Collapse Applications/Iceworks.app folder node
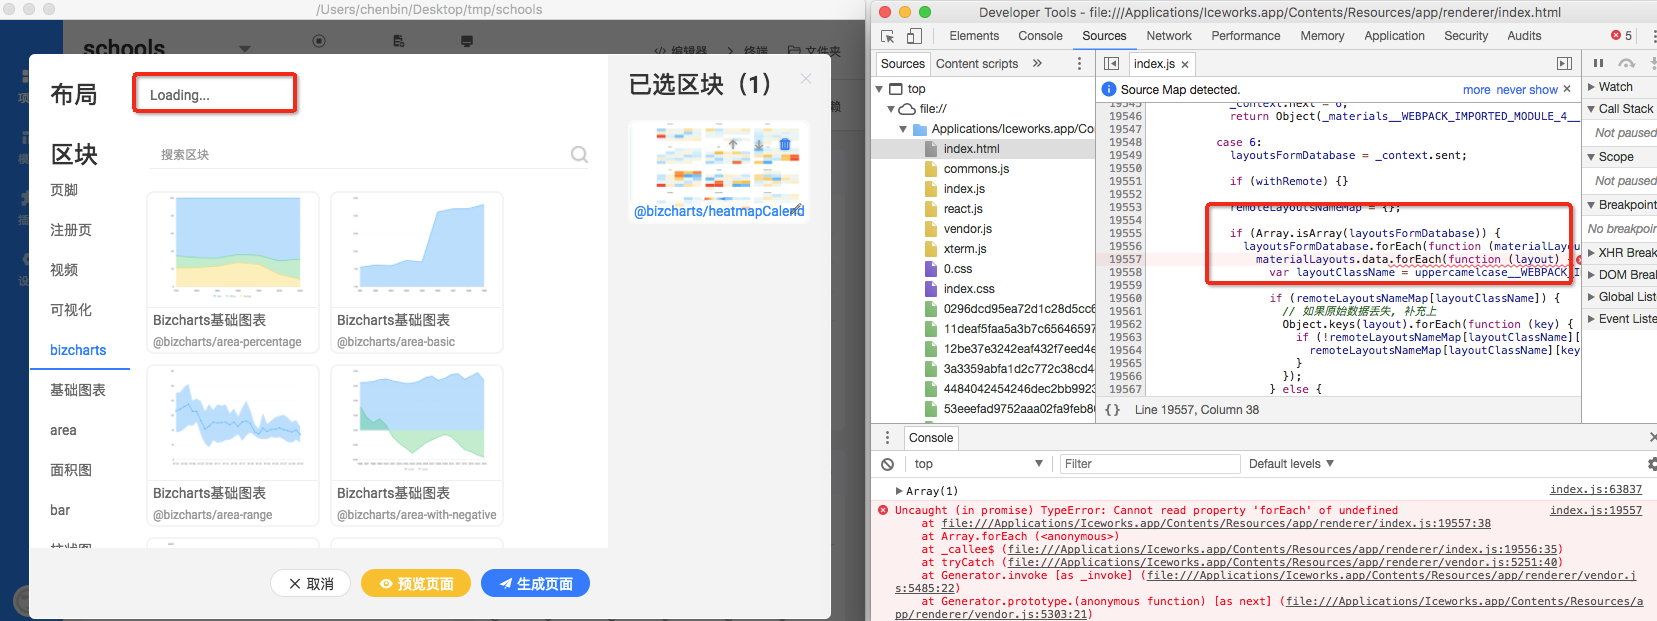Image resolution: width=1657 pixels, height=621 pixels. point(903,129)
